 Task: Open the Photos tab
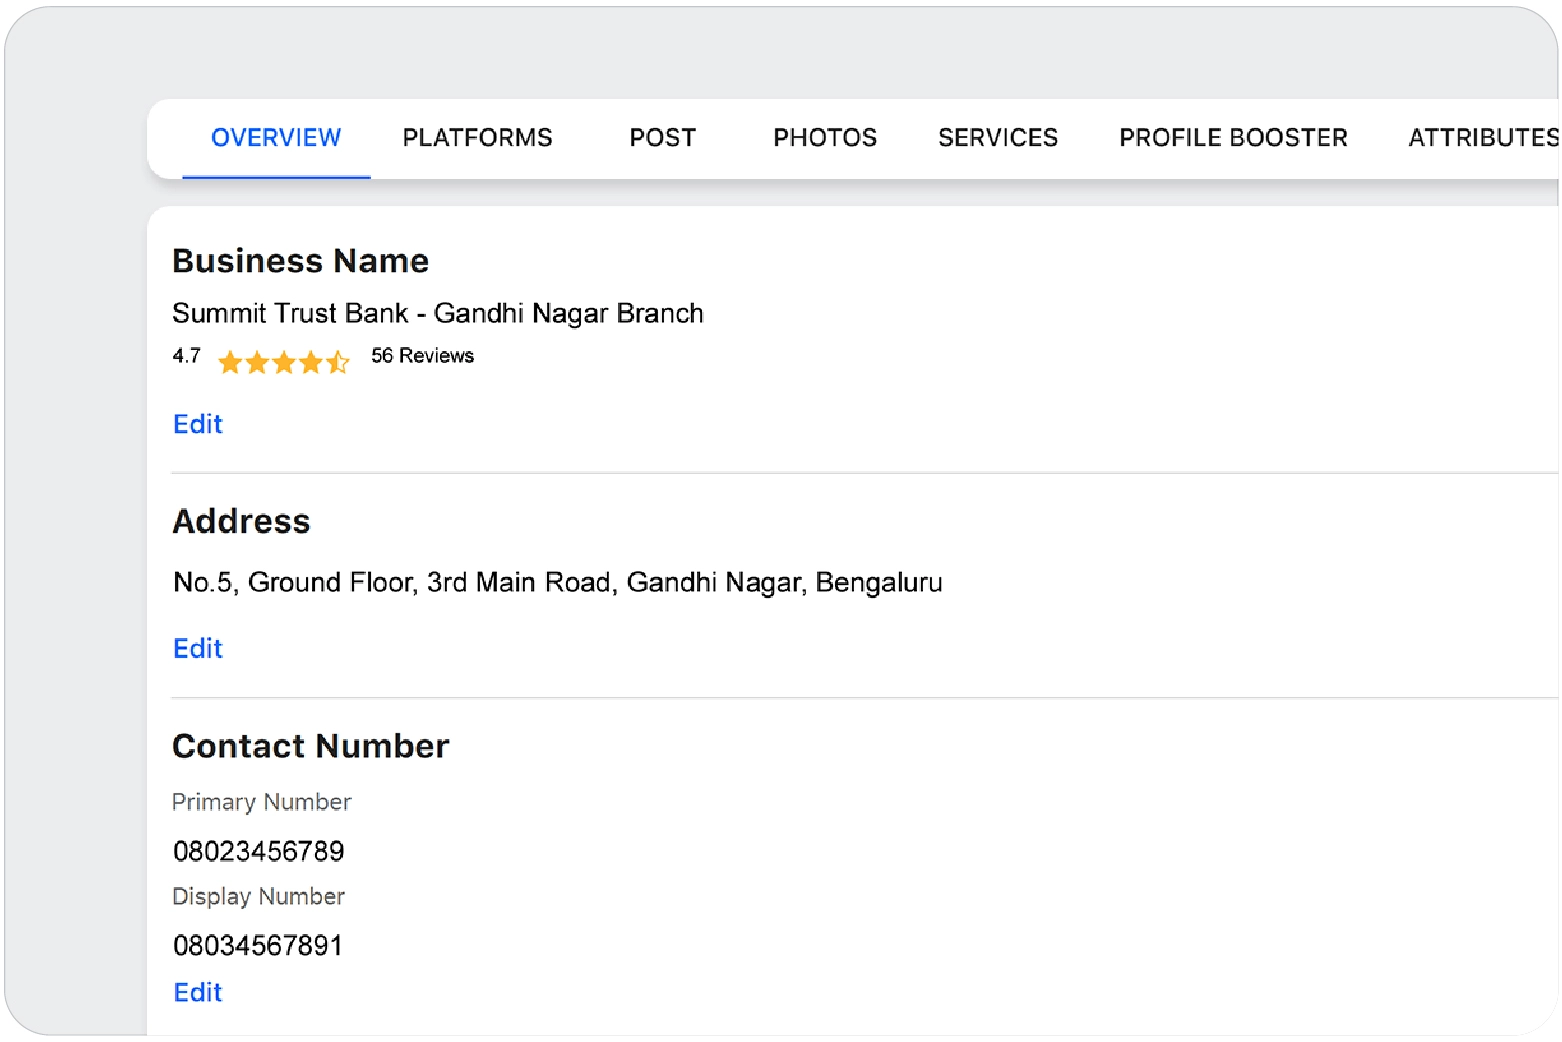coord(825,138)
